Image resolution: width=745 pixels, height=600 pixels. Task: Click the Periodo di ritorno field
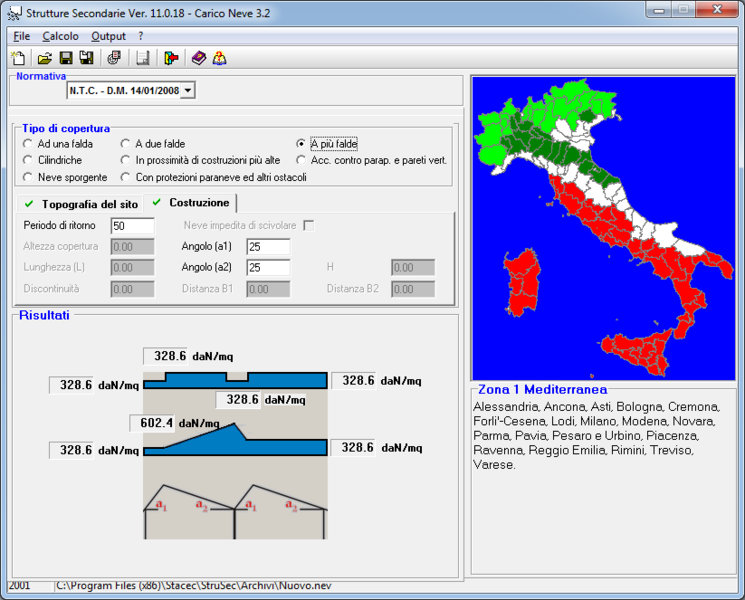(x=133, y=226)
